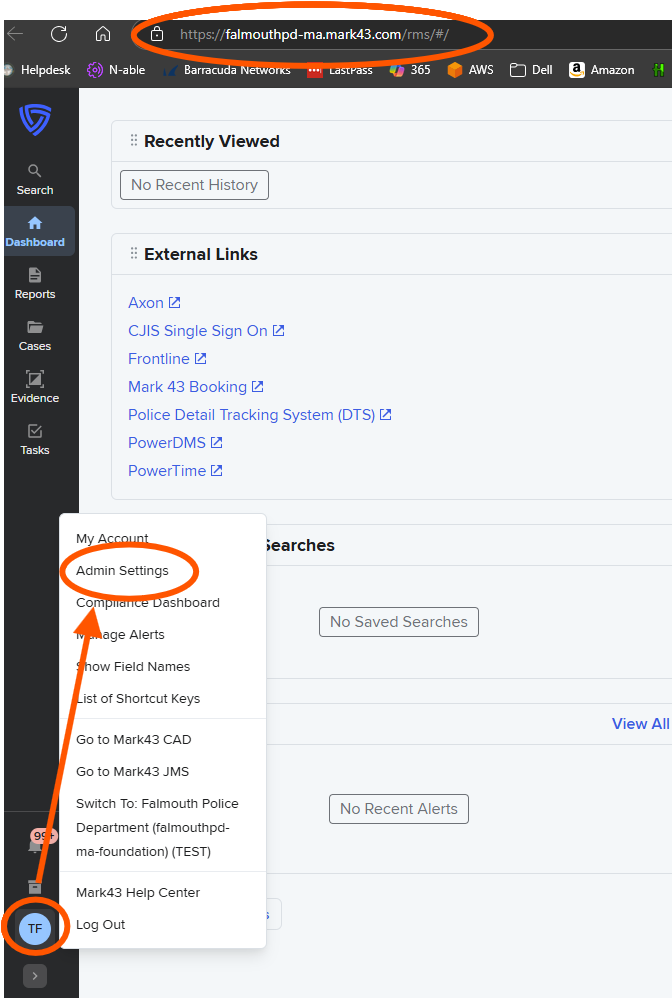
Task: Open Police Detail Tracking System link
Action: click(260, 415)
